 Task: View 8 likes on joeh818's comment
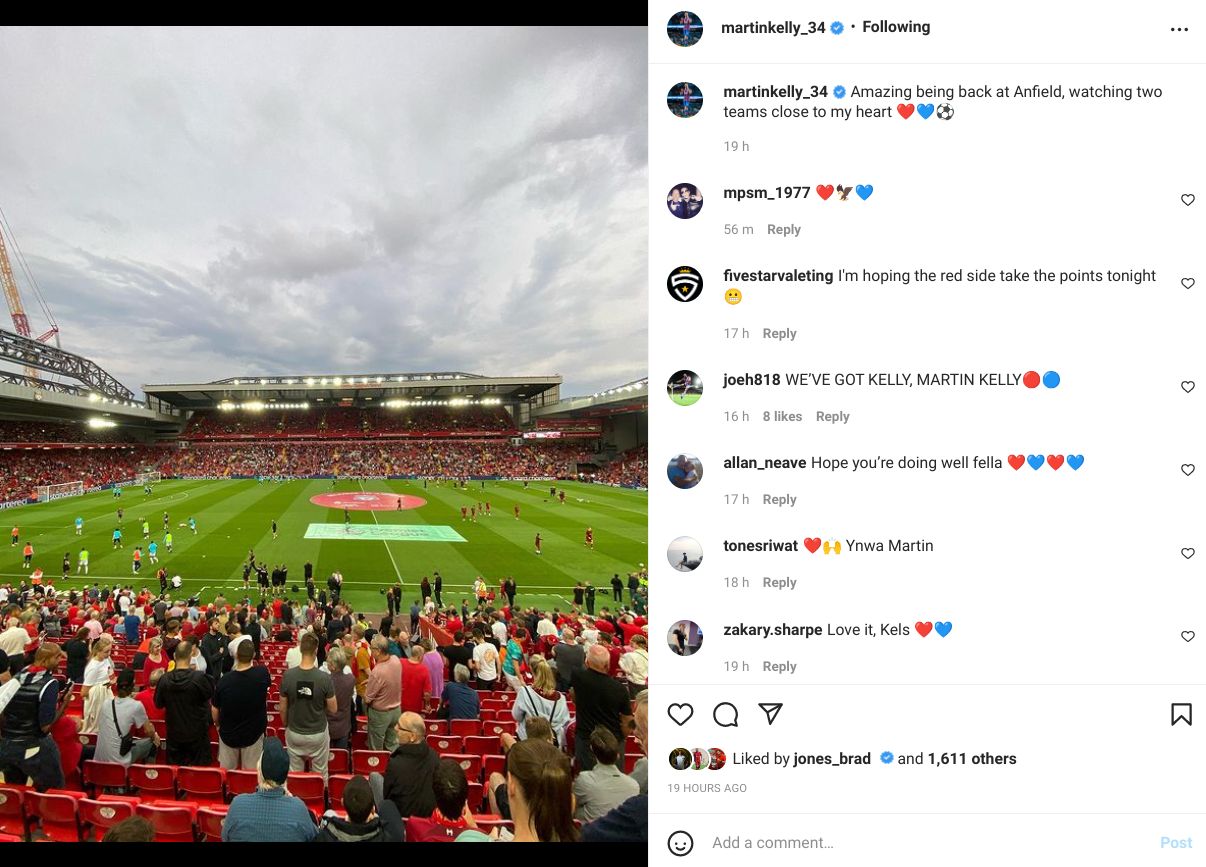[782, 416]
